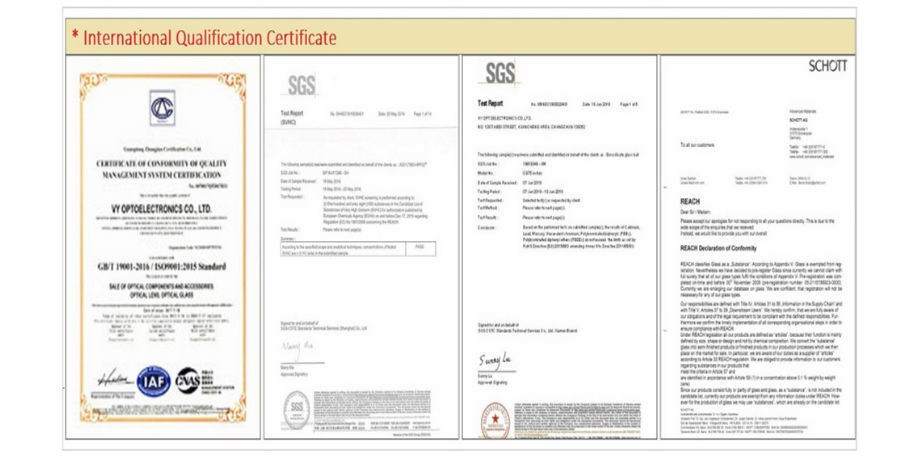
Task: Click the signature on the ISO certificate
Action: [x=113, y=379]
